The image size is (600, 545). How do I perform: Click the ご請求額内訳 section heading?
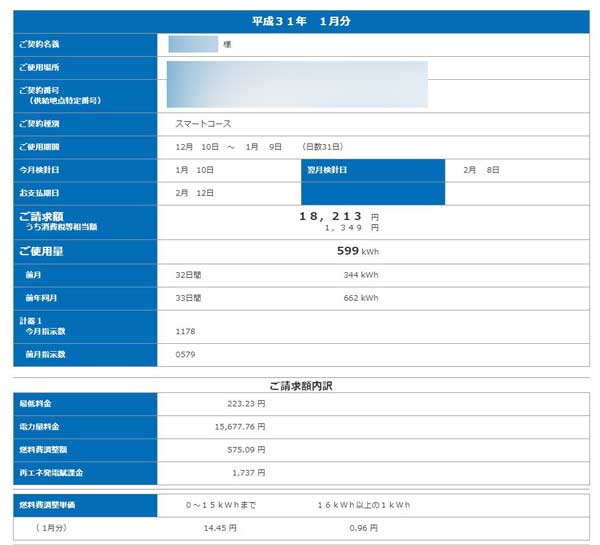[x=301, y=383]
